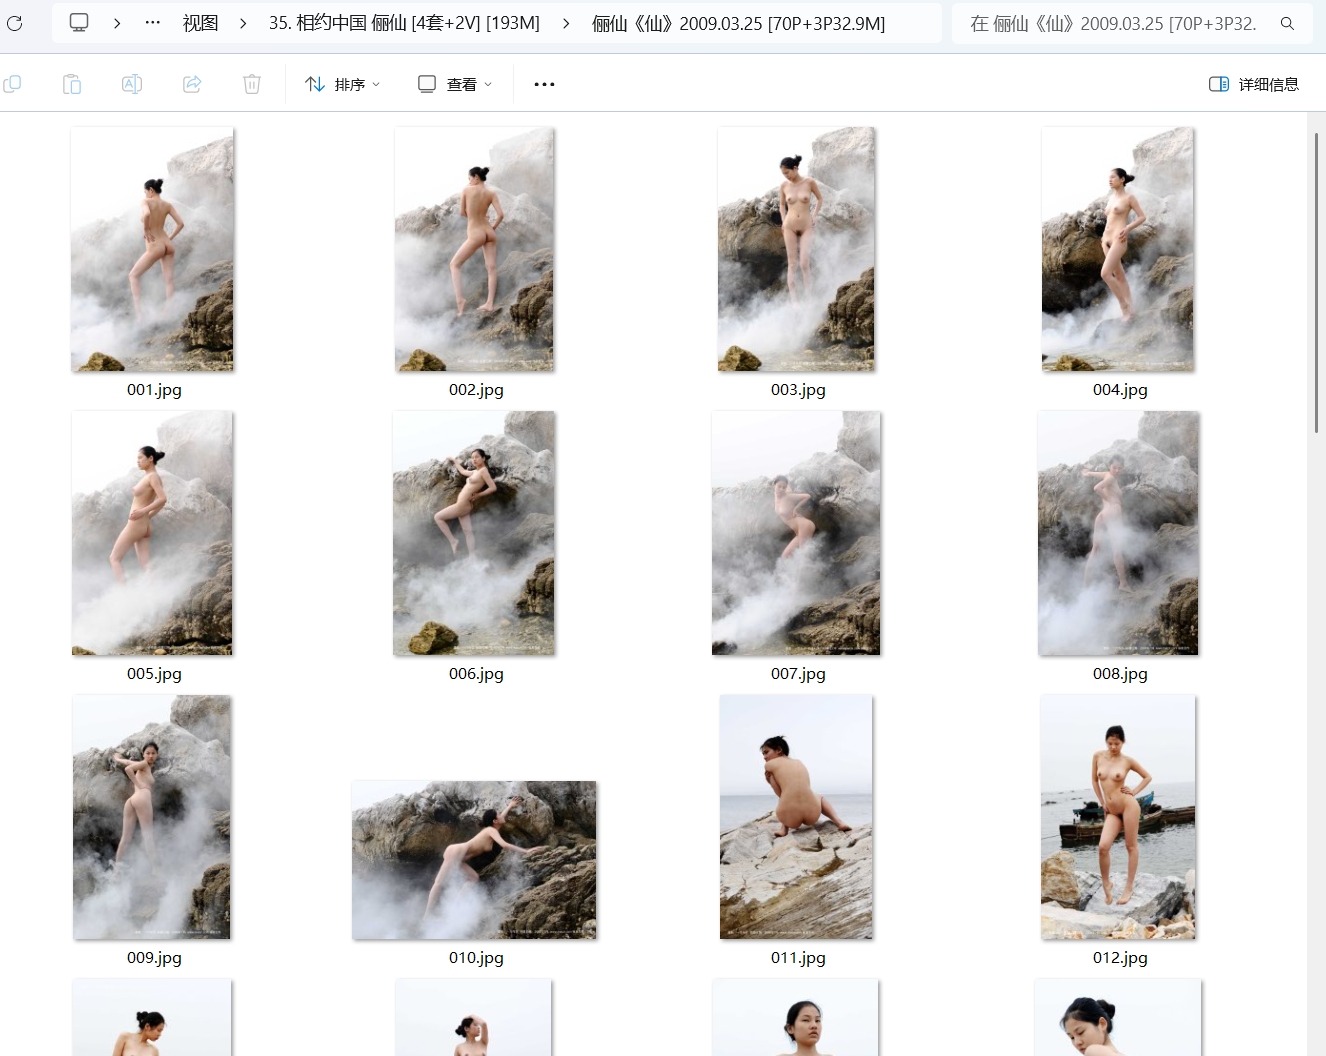Toggle the 详细信息 details pane
Image resolution: width=1326 pixels, height=1056 pixels.
1254,84
